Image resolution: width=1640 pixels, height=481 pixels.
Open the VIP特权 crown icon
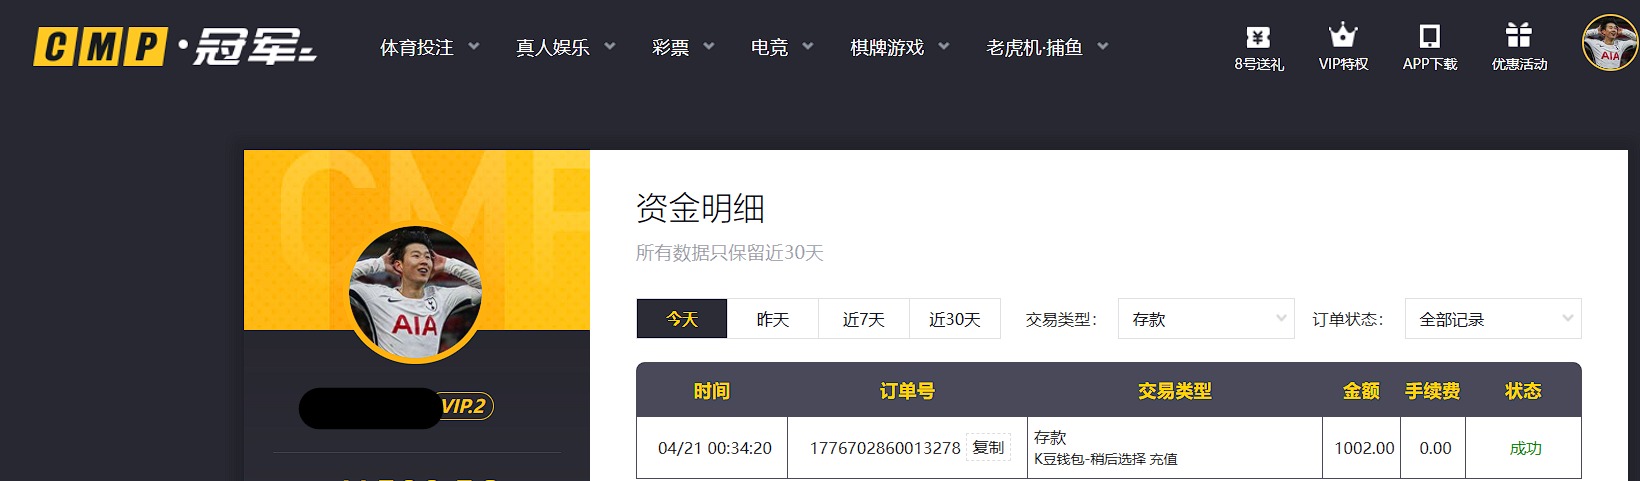click(1343, 36)
